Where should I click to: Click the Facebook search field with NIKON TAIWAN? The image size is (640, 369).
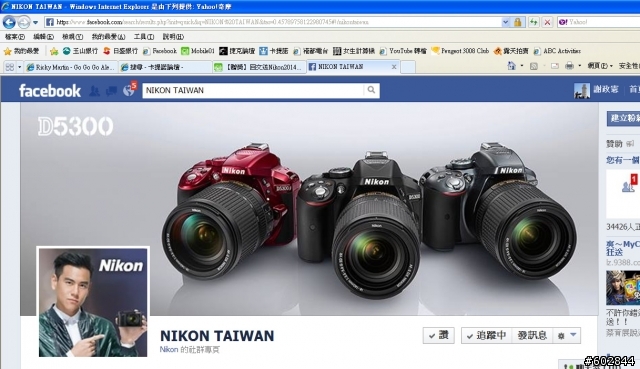coord(253,90)
